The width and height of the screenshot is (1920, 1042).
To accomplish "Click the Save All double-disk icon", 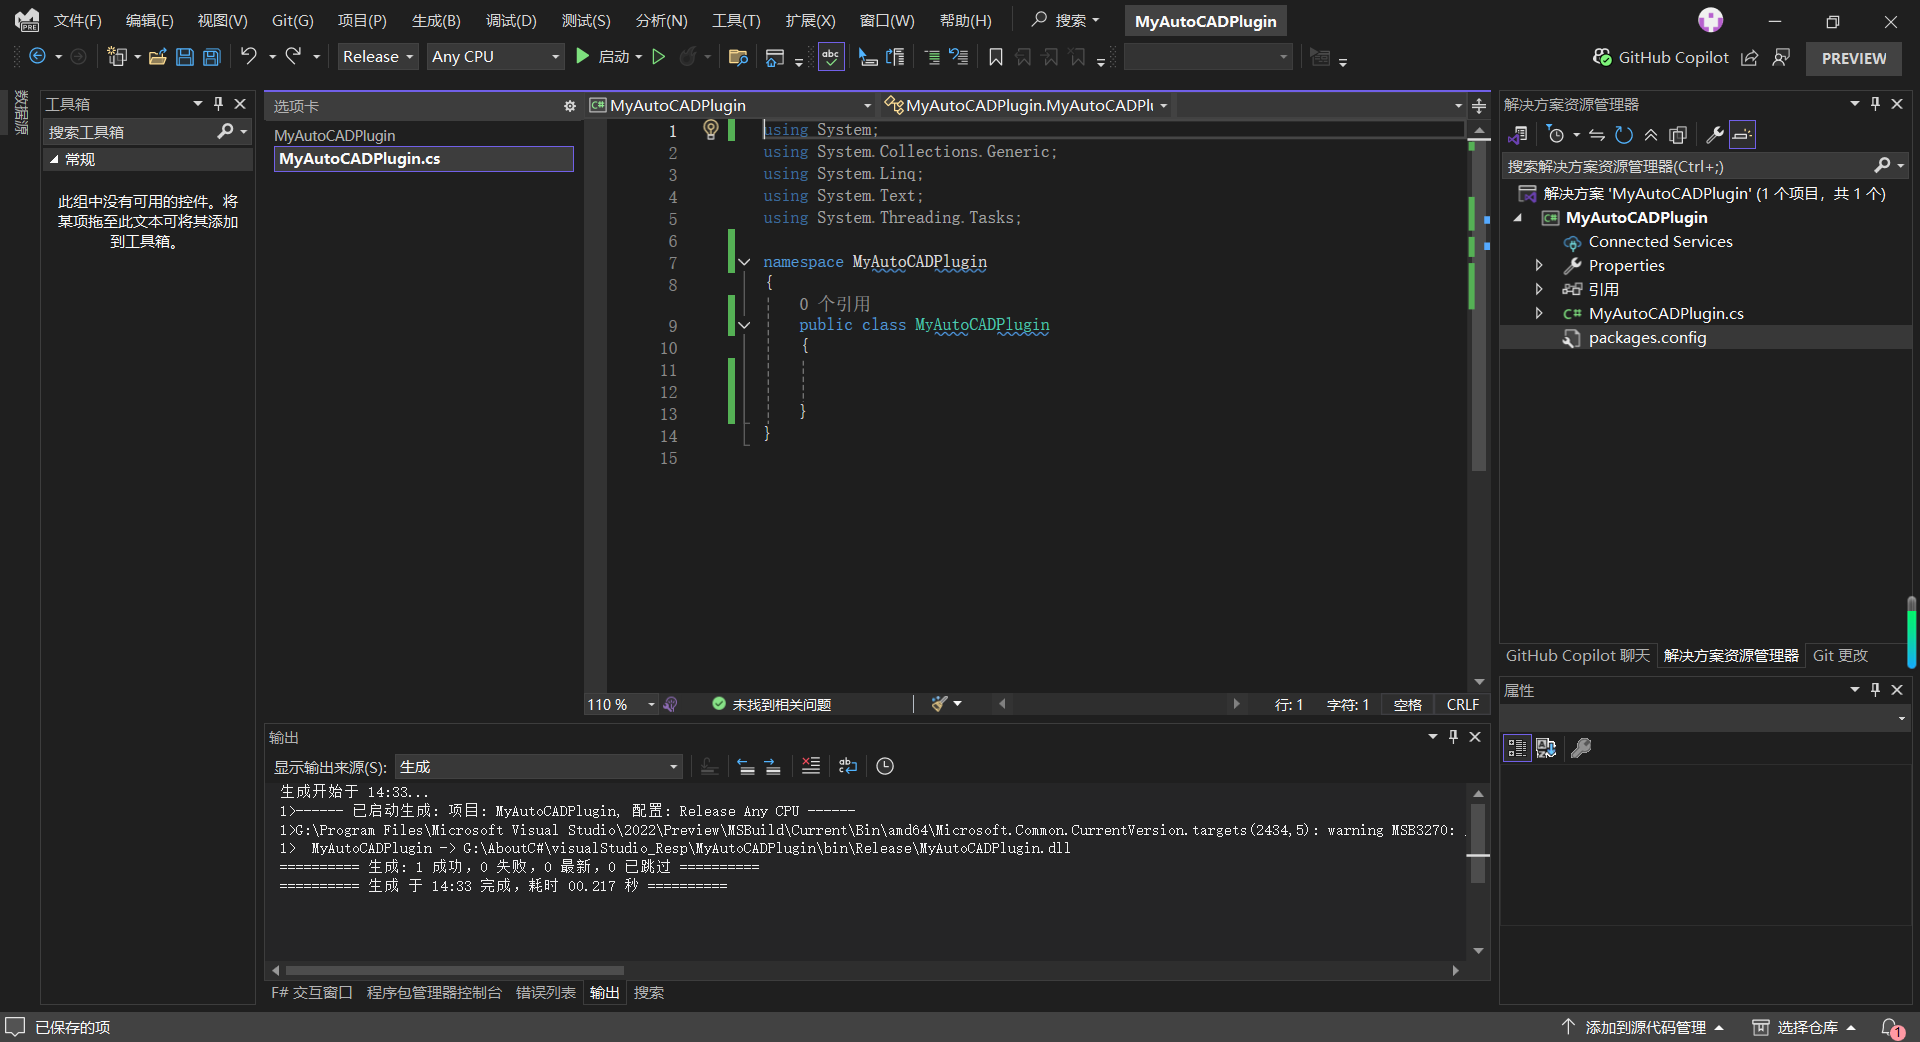I will 212,57.
